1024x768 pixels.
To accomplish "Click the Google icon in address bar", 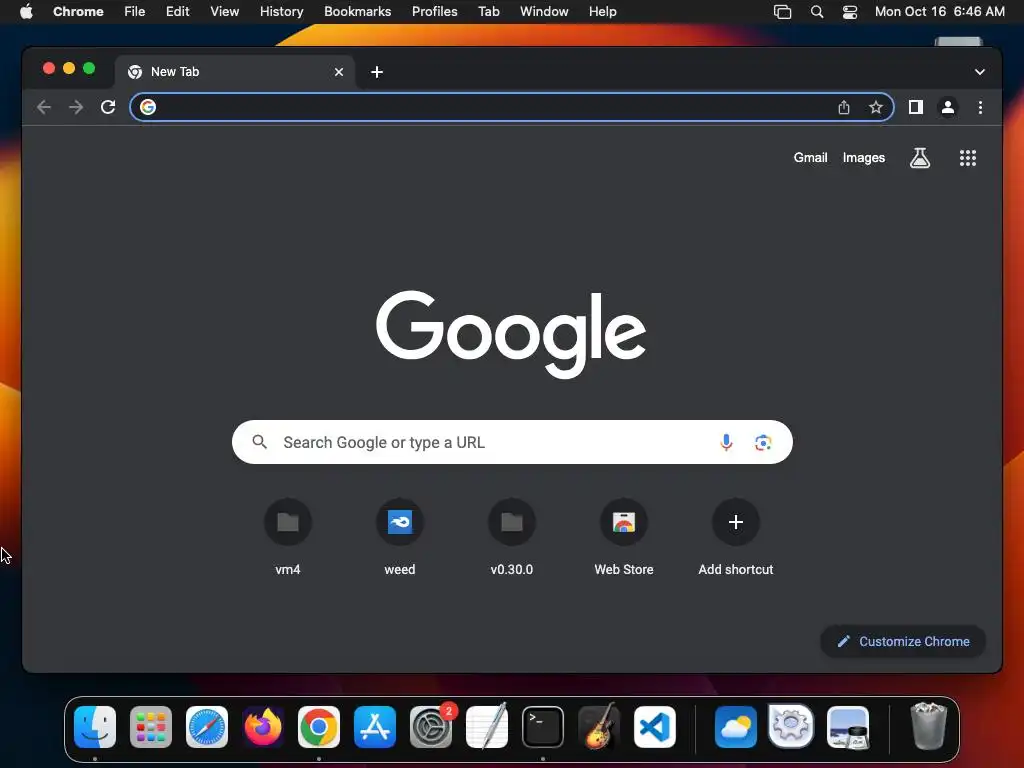I will (148, 107).
